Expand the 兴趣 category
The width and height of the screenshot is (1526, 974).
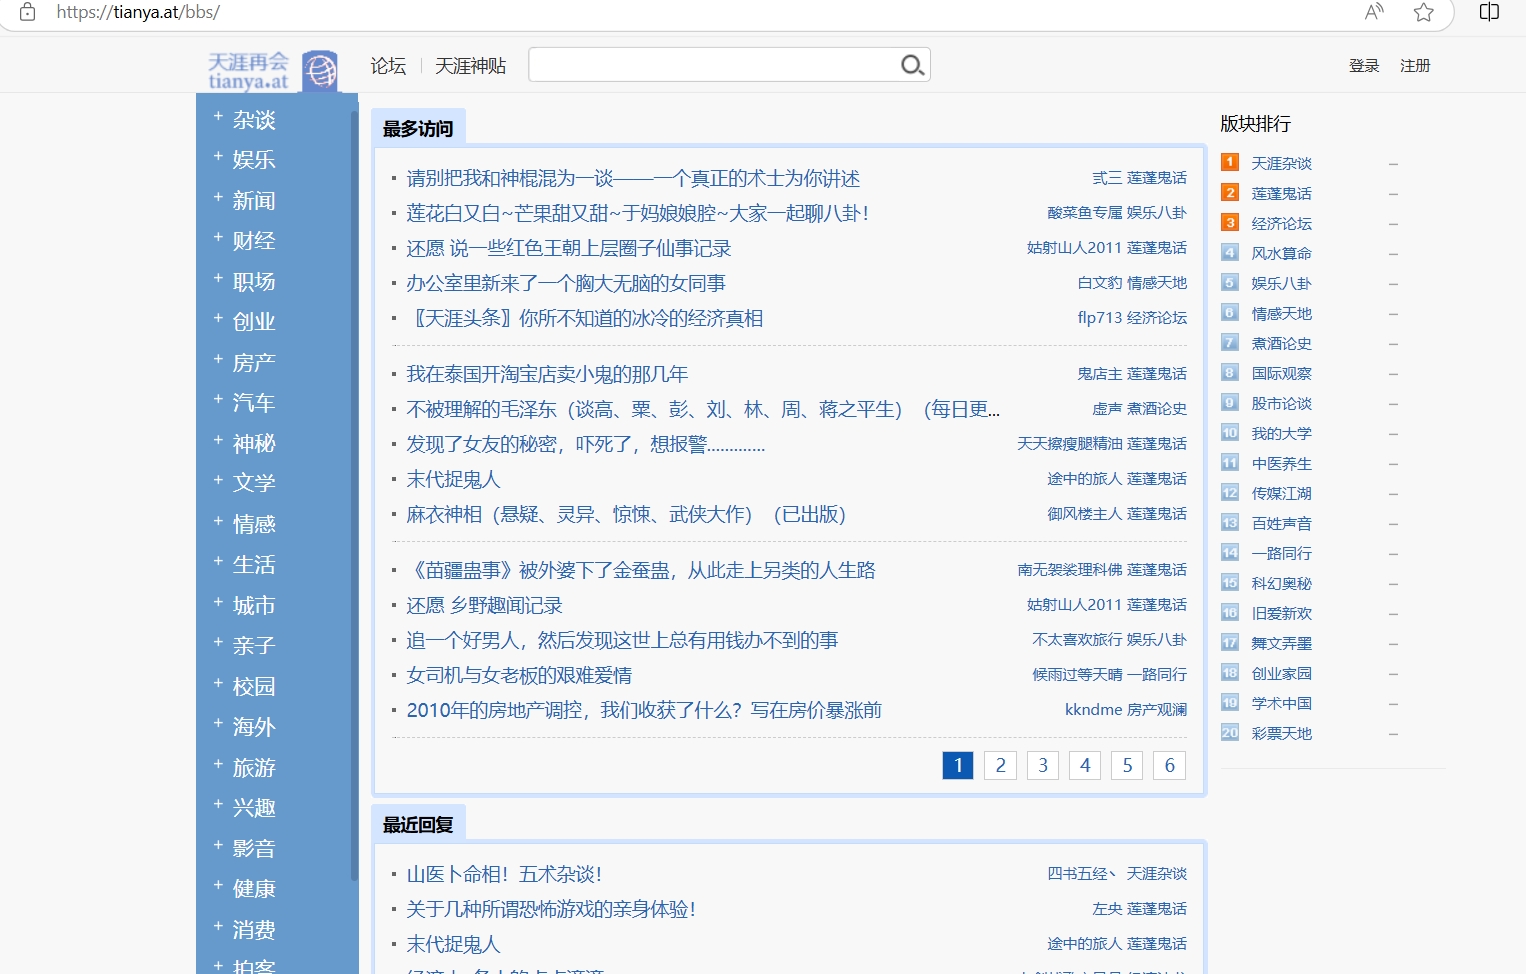254,808
